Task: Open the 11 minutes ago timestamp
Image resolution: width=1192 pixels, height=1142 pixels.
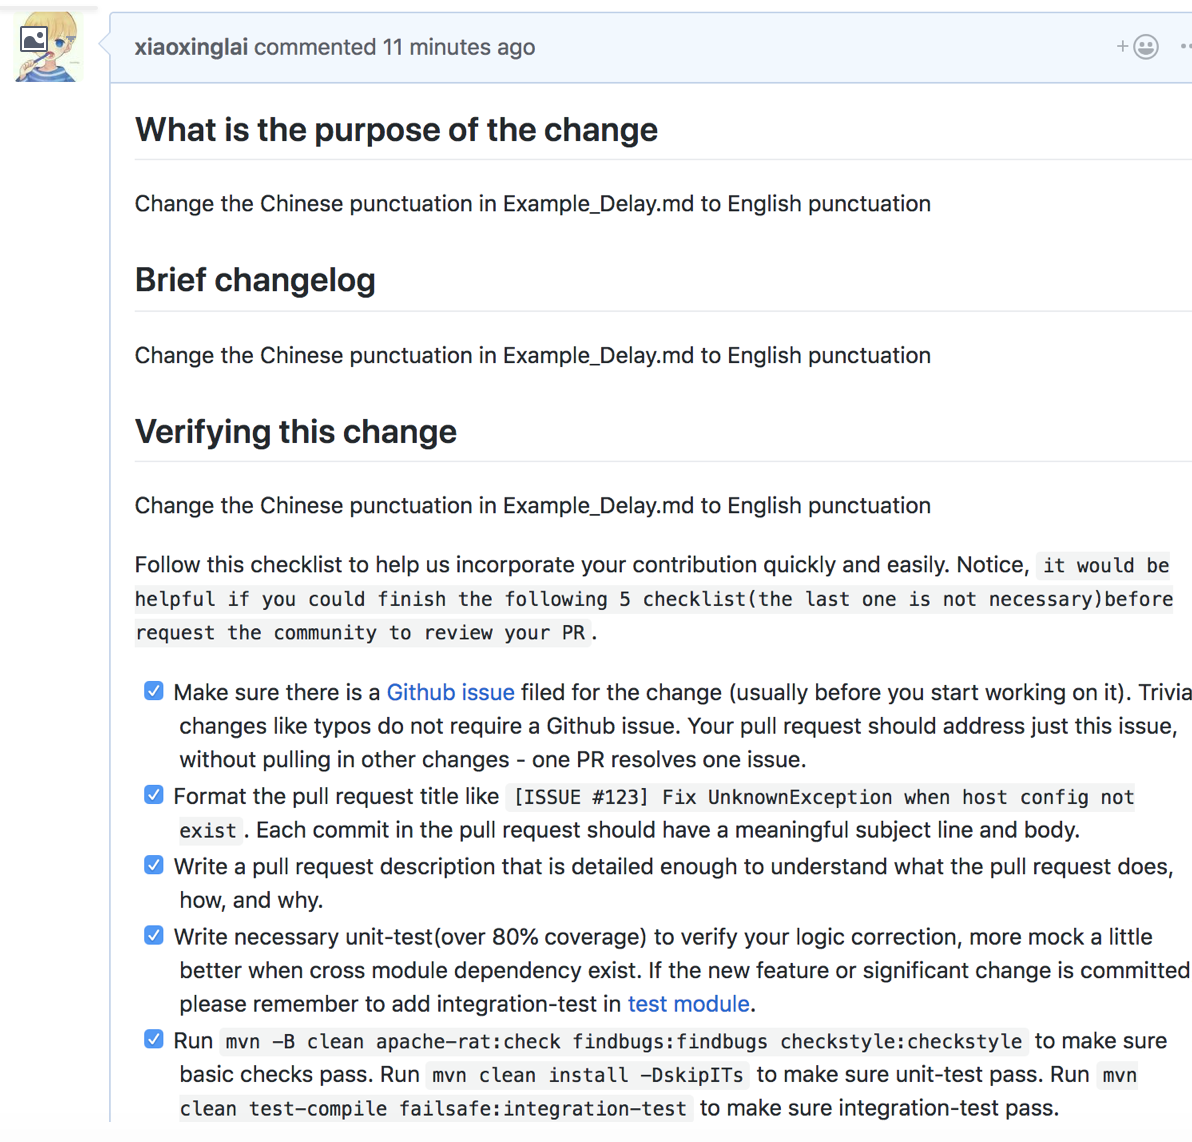Action: pyautogui.click(x=458, y=47)
